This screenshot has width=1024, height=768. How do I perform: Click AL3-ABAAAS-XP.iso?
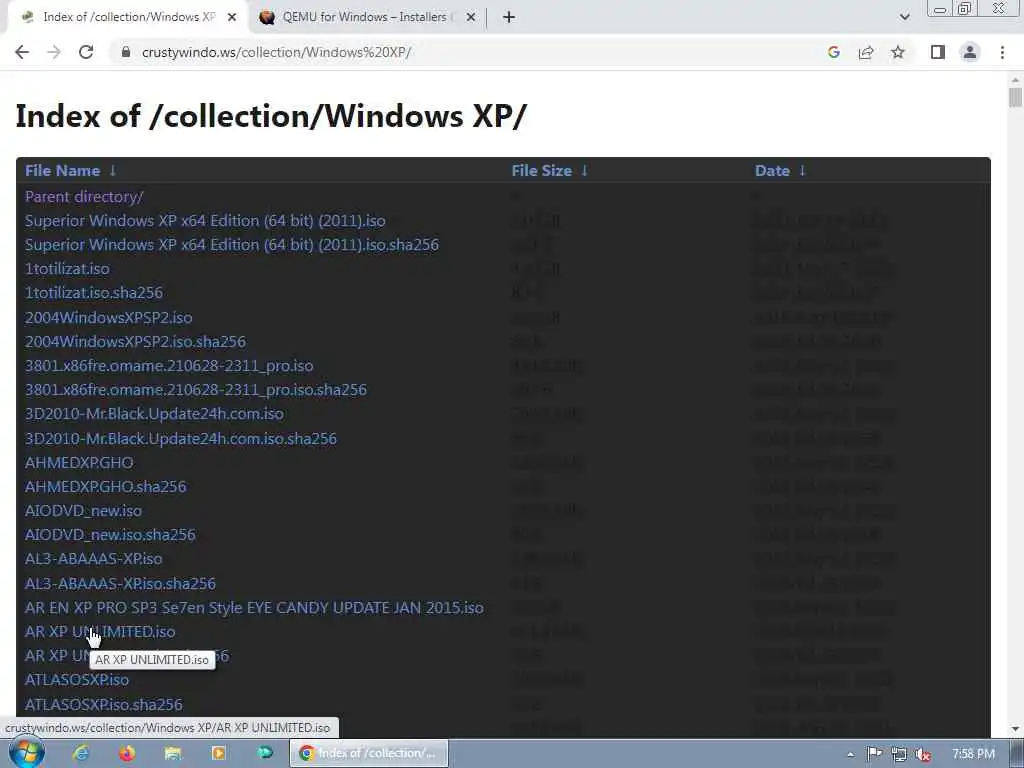[93, 559]
